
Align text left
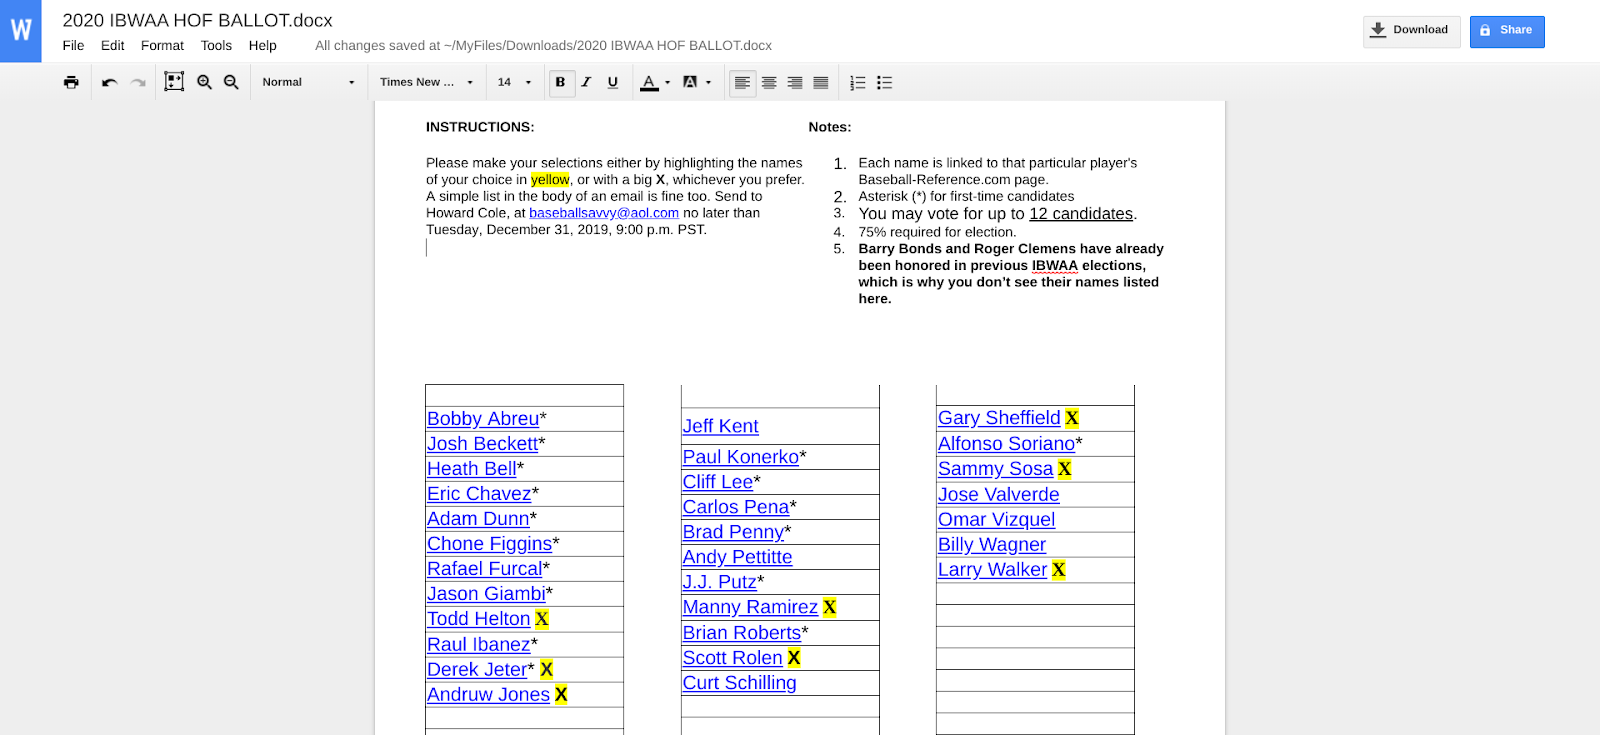pos(742,82)
